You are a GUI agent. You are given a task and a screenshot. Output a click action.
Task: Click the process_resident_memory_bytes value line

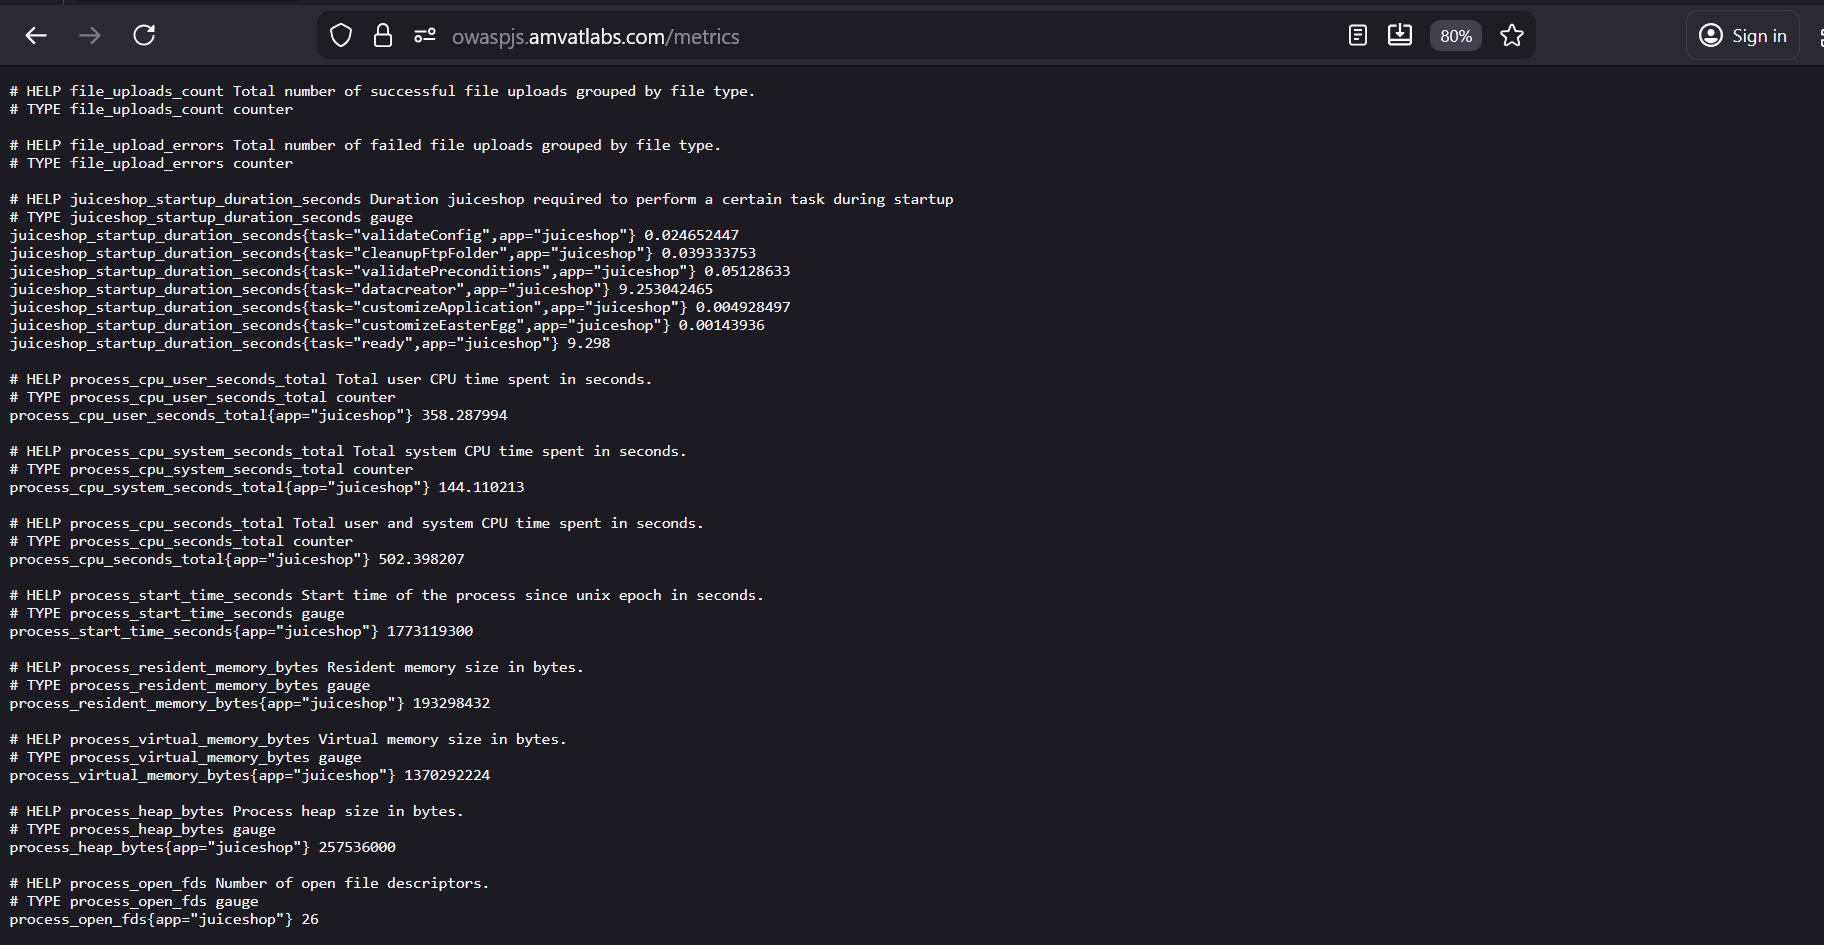[250, 703]
